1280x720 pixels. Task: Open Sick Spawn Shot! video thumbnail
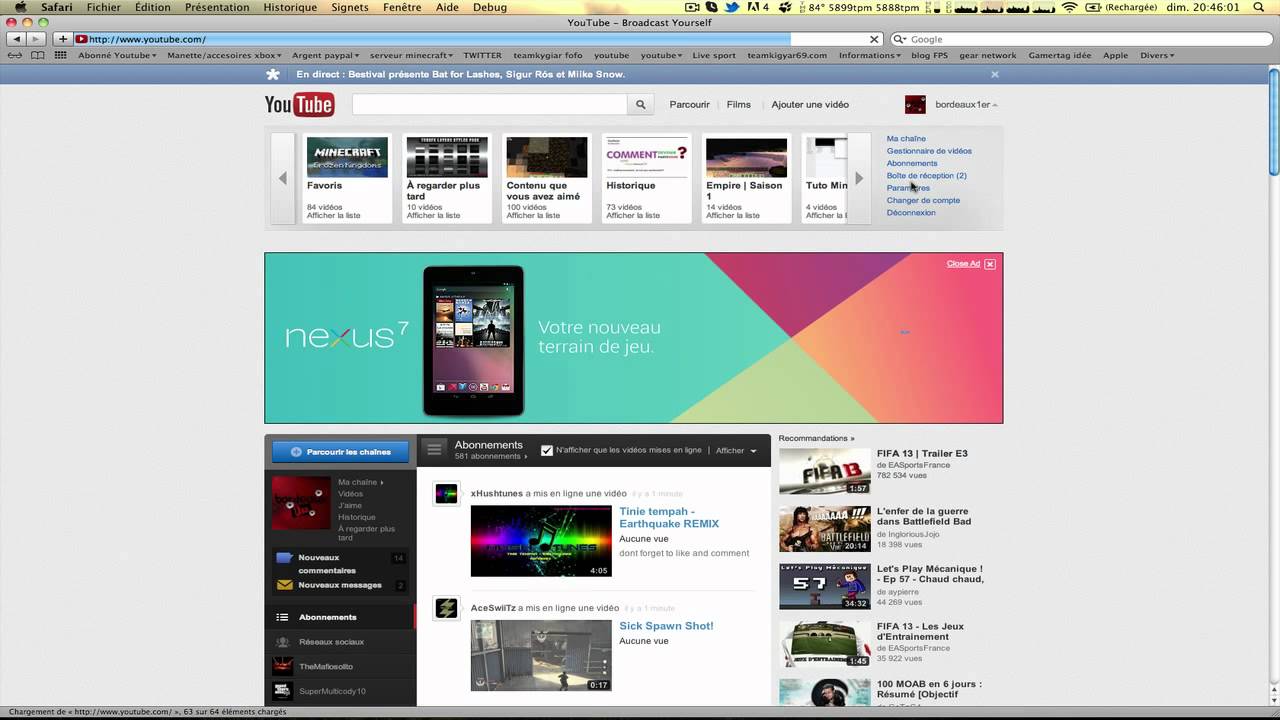(541, 655)
